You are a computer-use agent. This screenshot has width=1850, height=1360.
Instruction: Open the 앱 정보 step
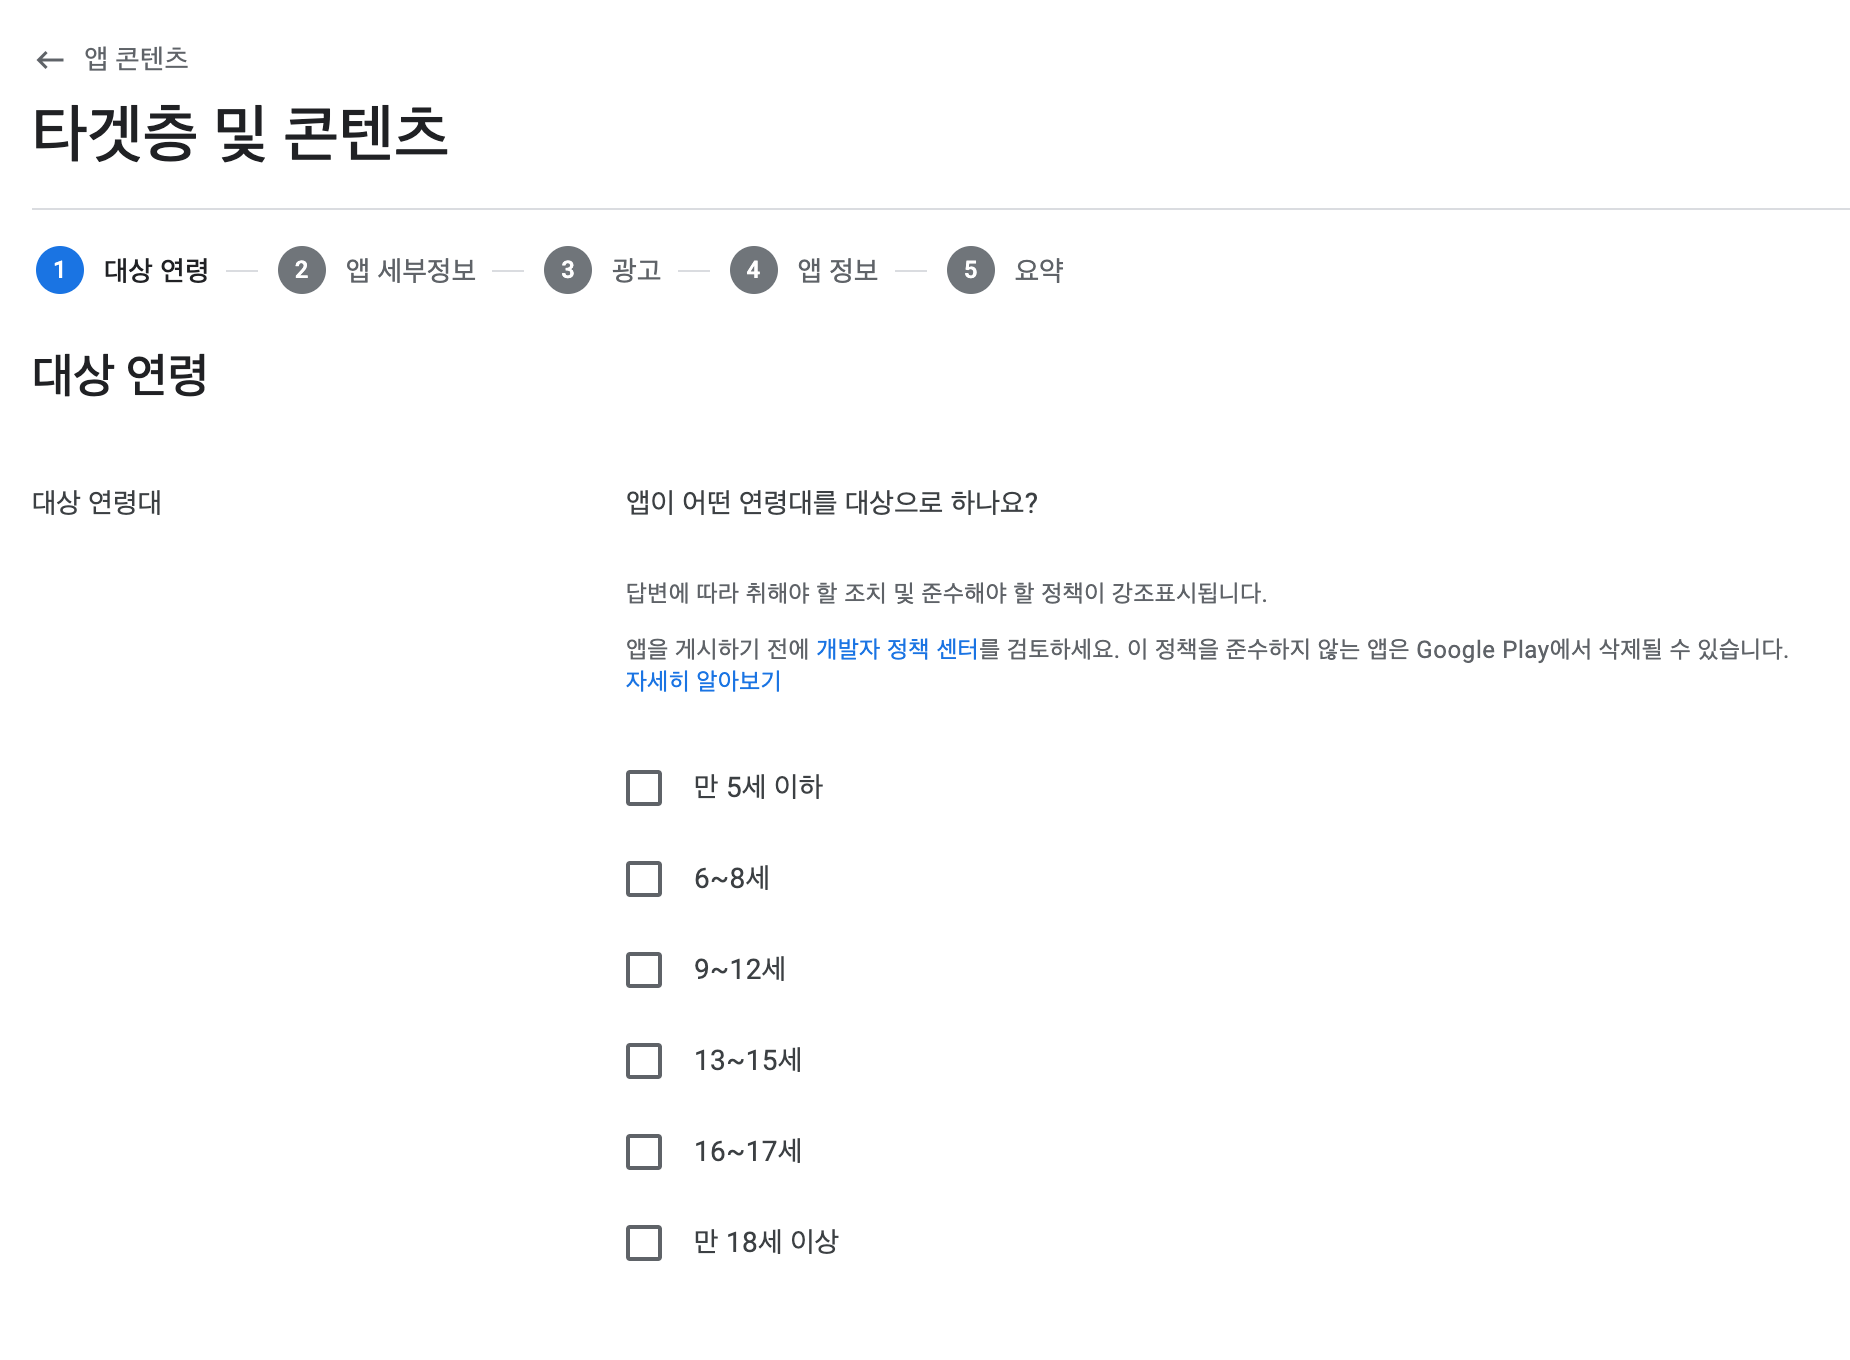(x=838, y=270)
